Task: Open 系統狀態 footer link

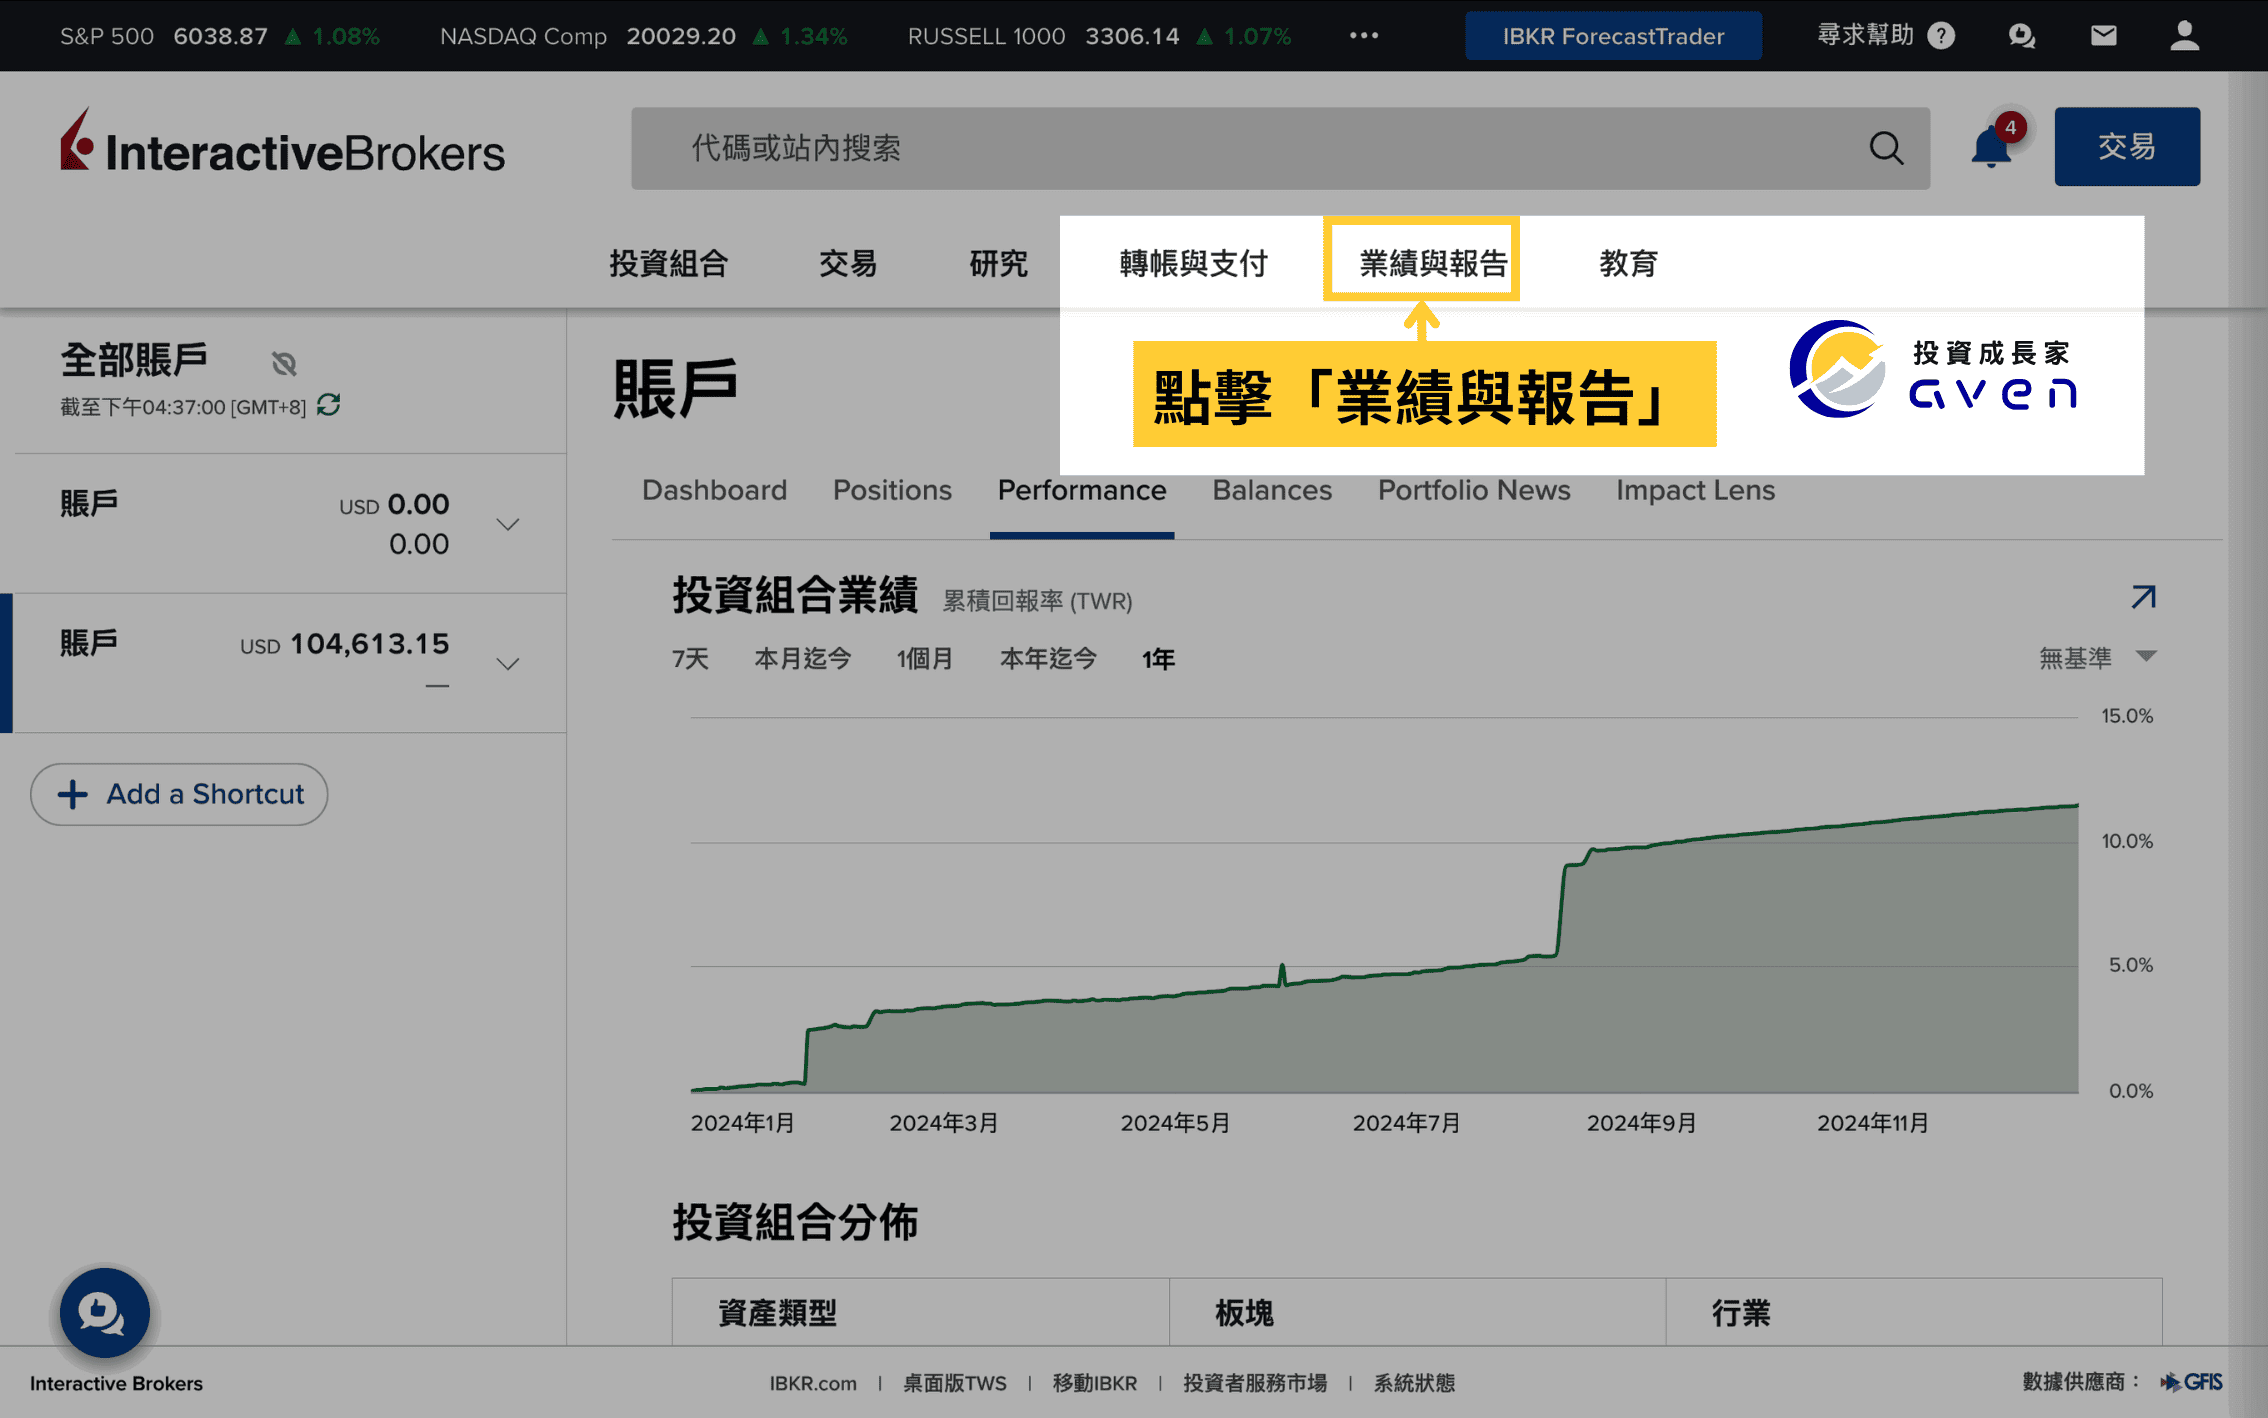Action: (x=1414, y=1383)
